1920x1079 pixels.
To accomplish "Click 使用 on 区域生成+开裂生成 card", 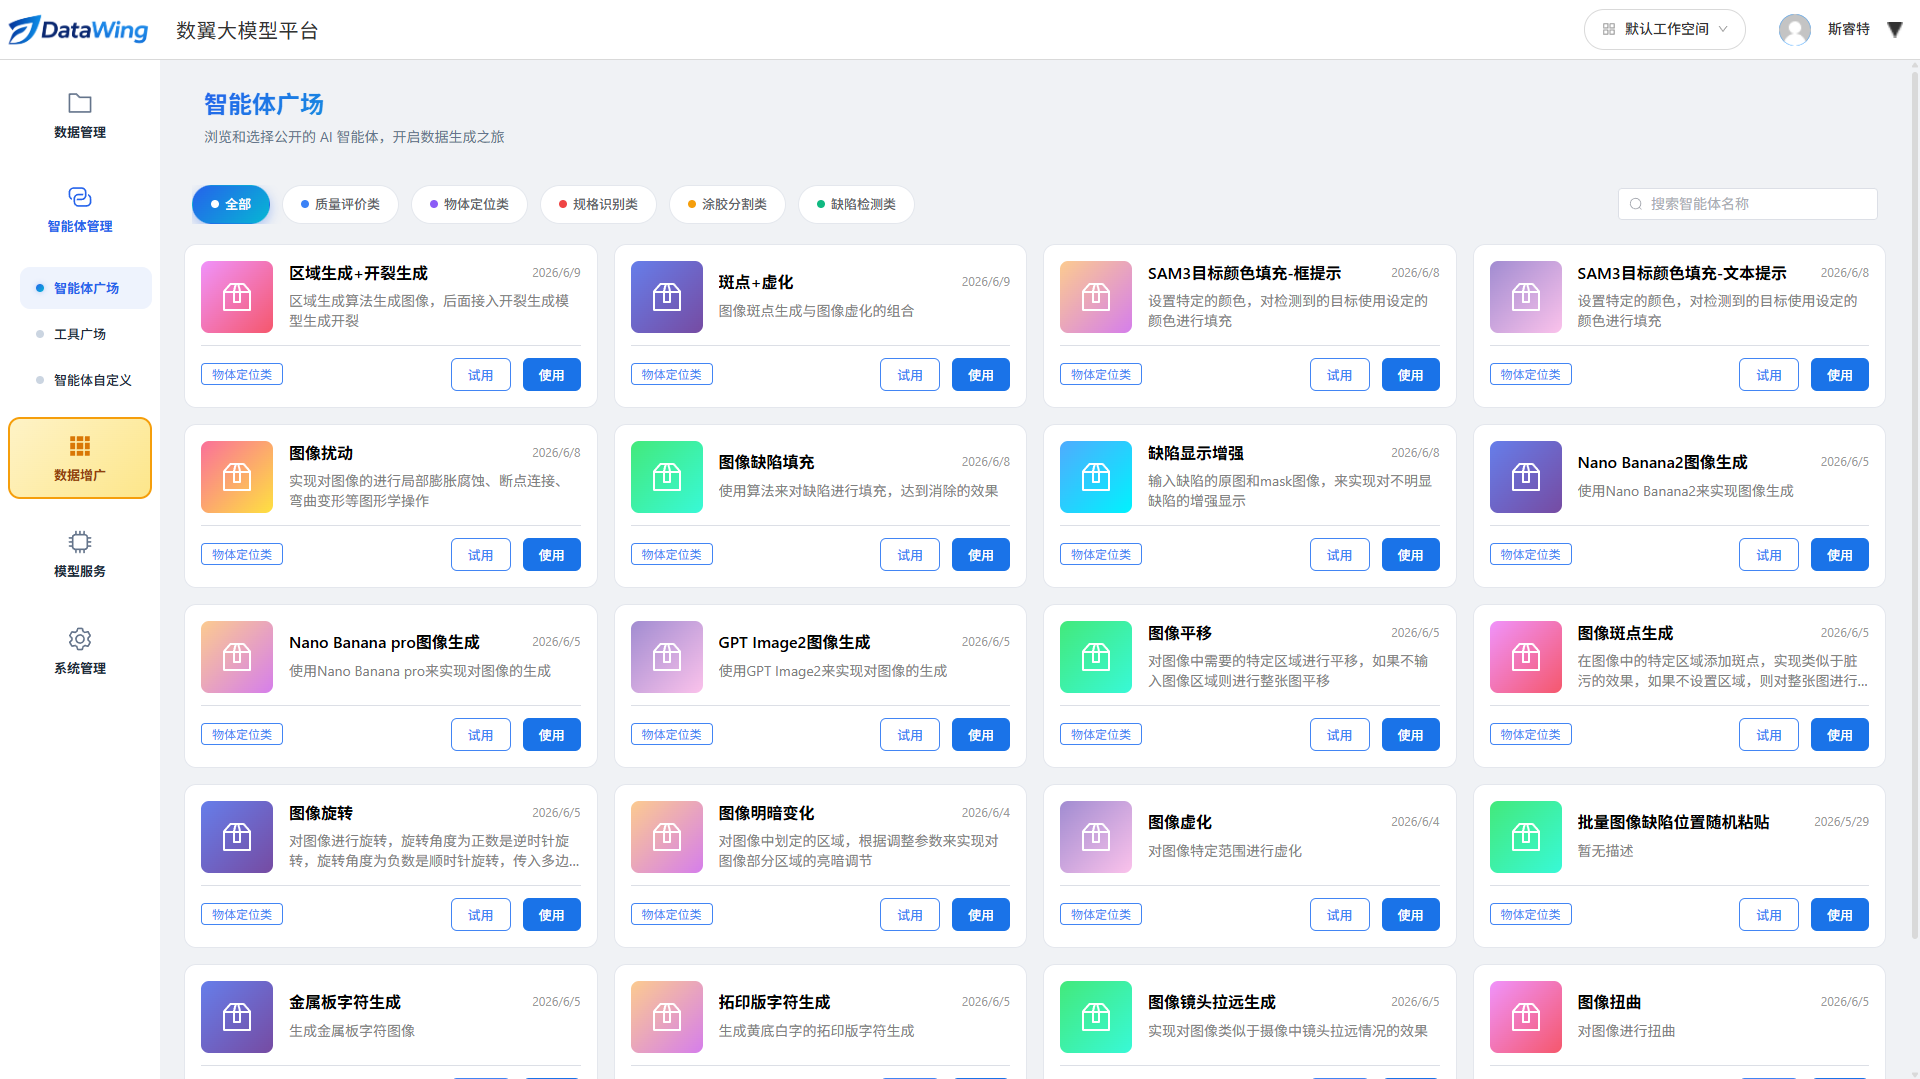I will (x=552, y=375).
